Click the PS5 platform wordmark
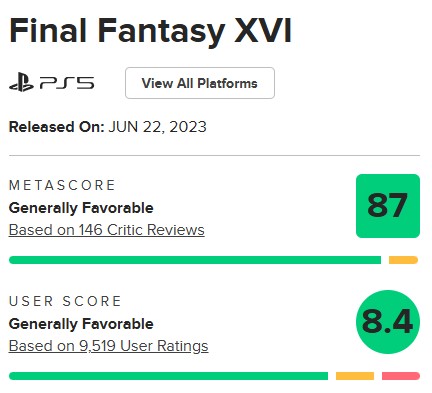Image resolution: width=432 pixels, height=393 pixels. (x=67, y=83)
